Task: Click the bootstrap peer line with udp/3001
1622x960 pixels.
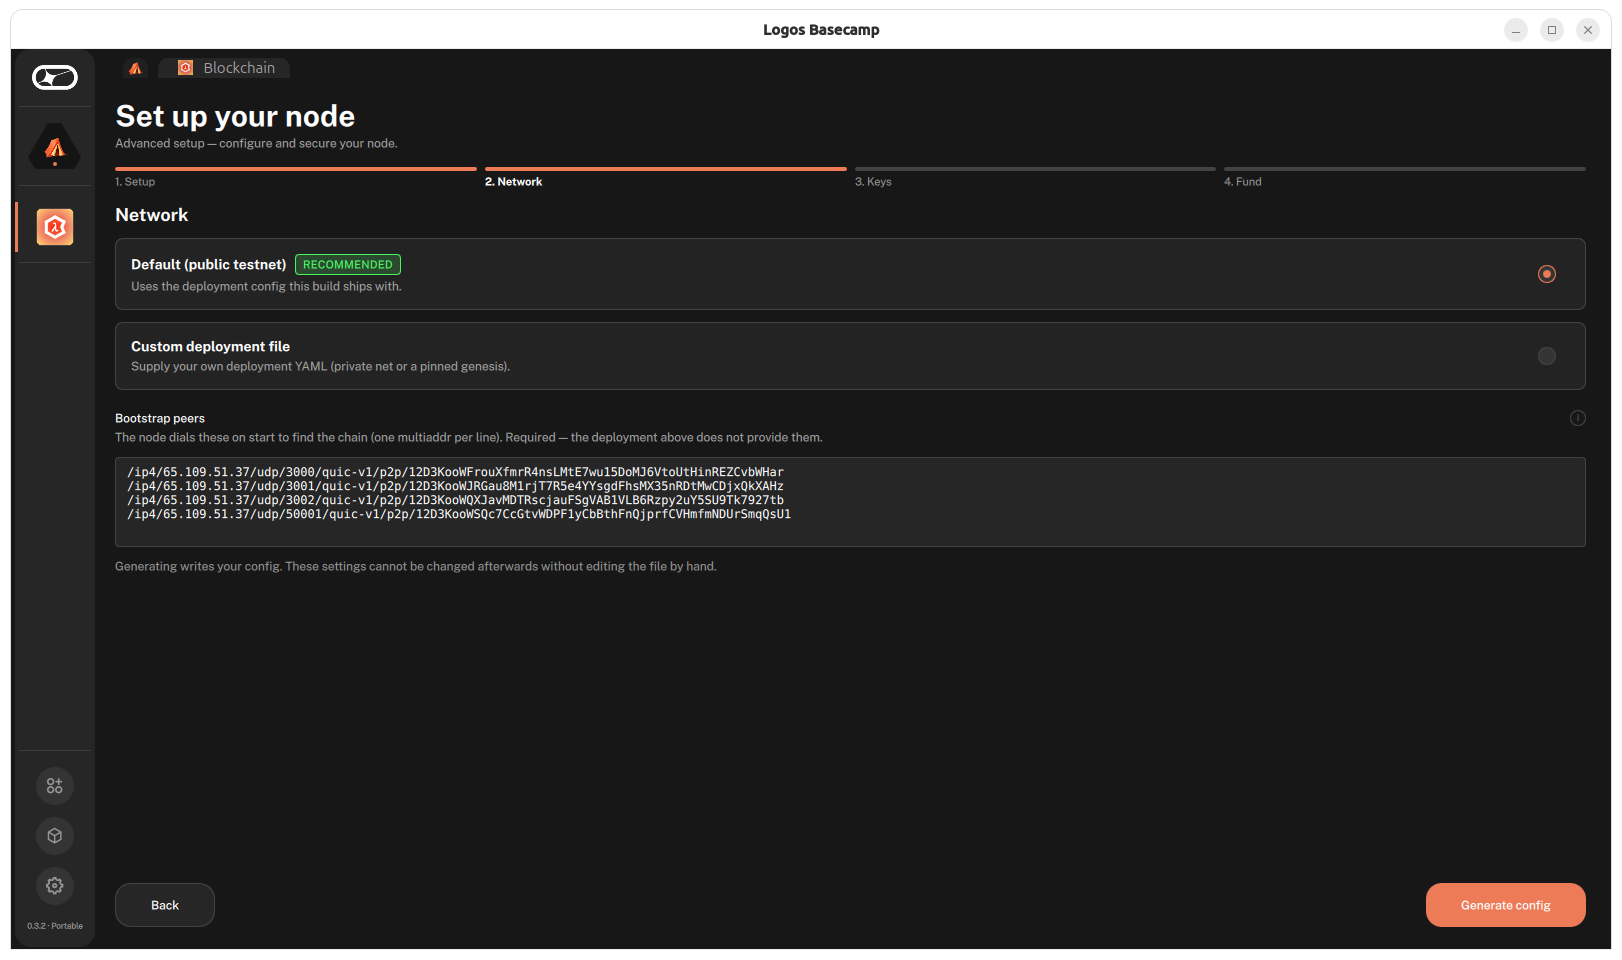Action: pos(455,486)
